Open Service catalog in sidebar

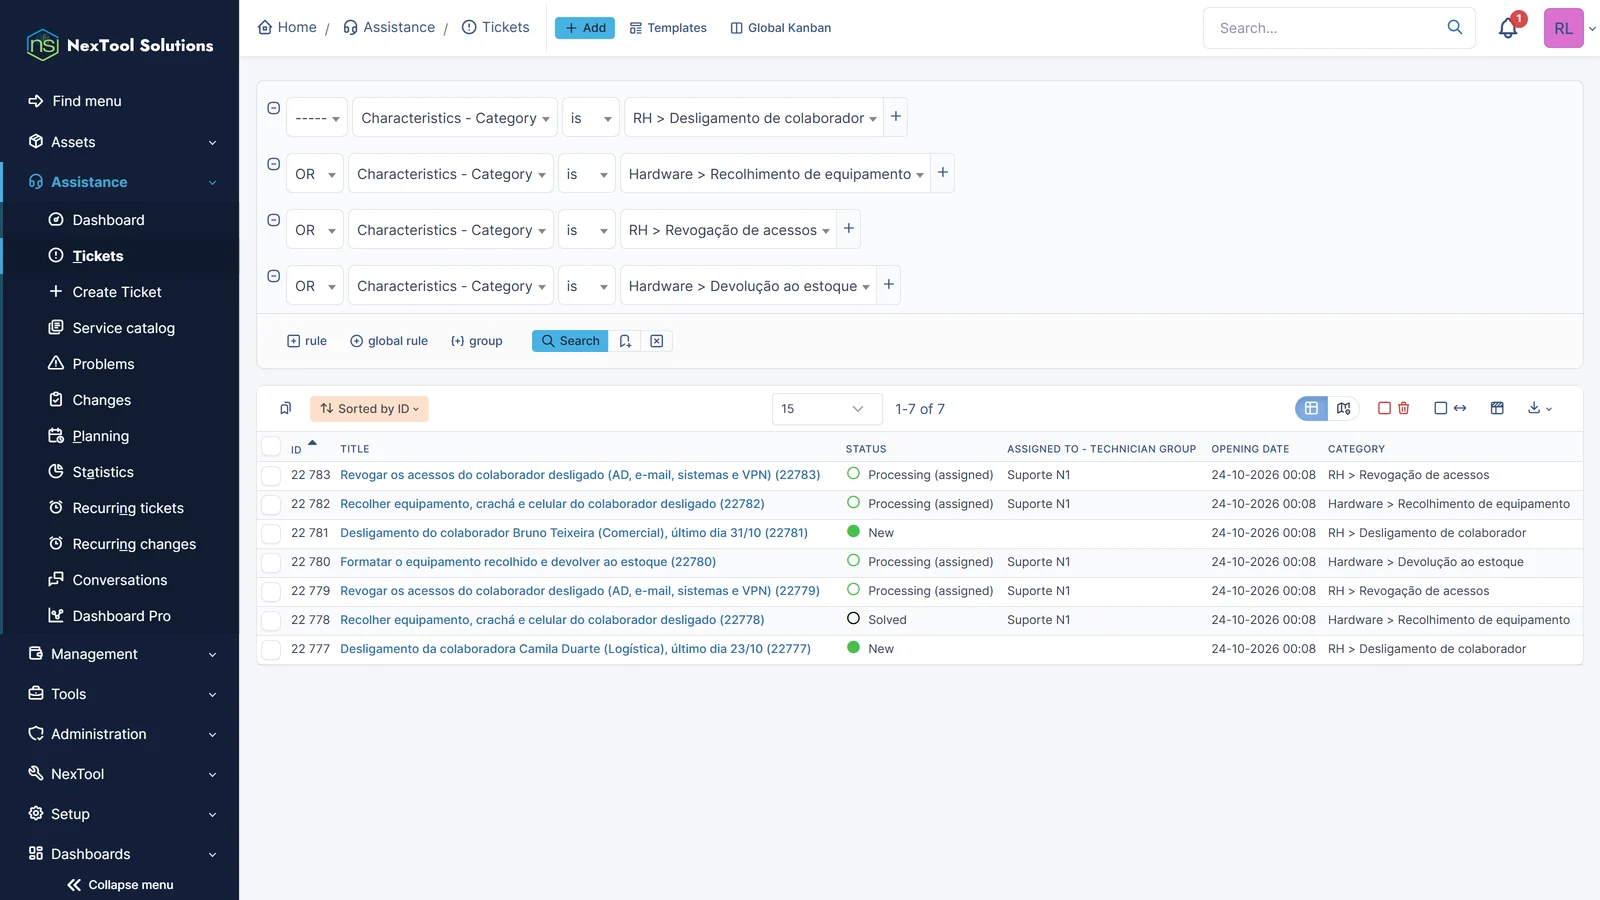click(123, 328)
